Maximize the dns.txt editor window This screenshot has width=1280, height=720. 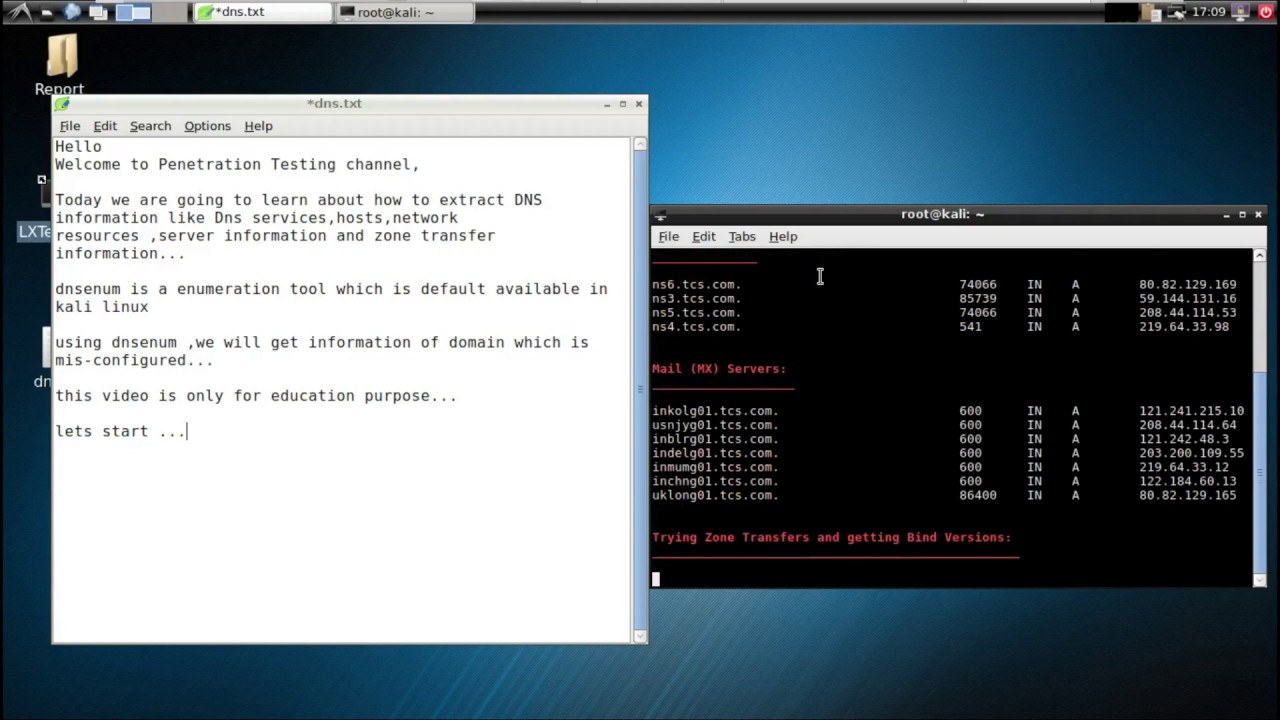click(x=622, y=104)
